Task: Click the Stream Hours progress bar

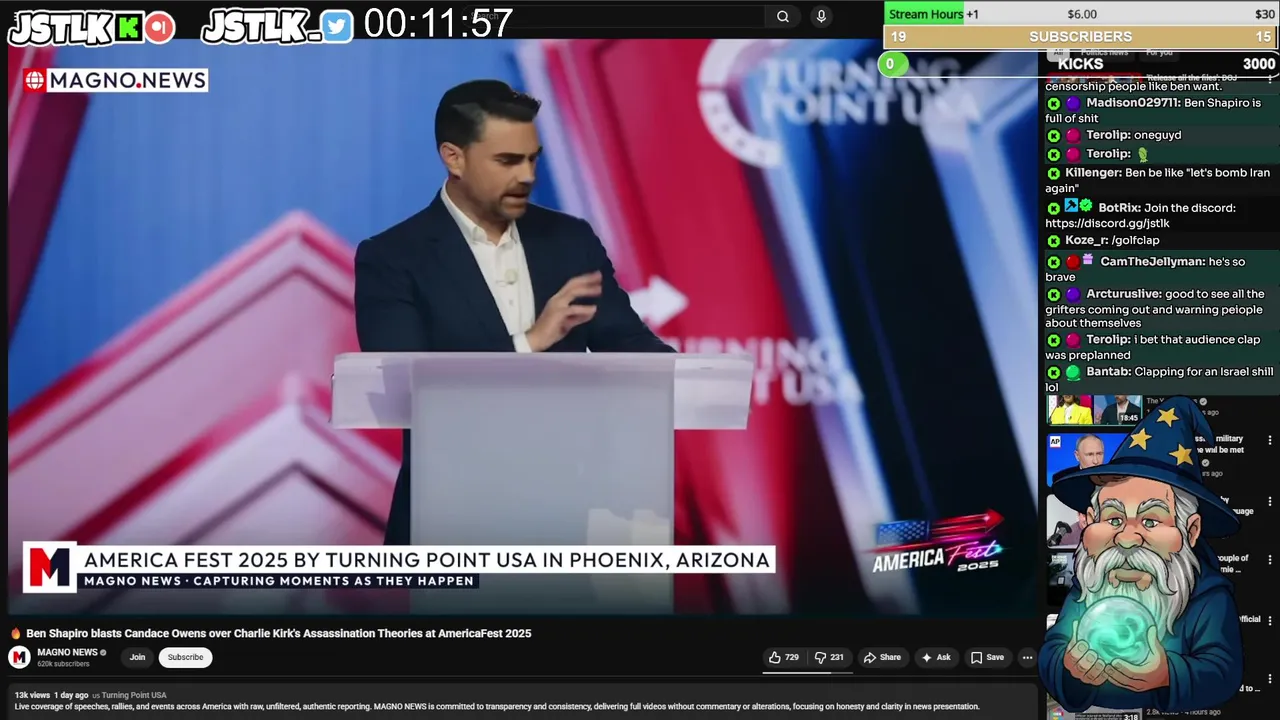Action: [1081, 14]
